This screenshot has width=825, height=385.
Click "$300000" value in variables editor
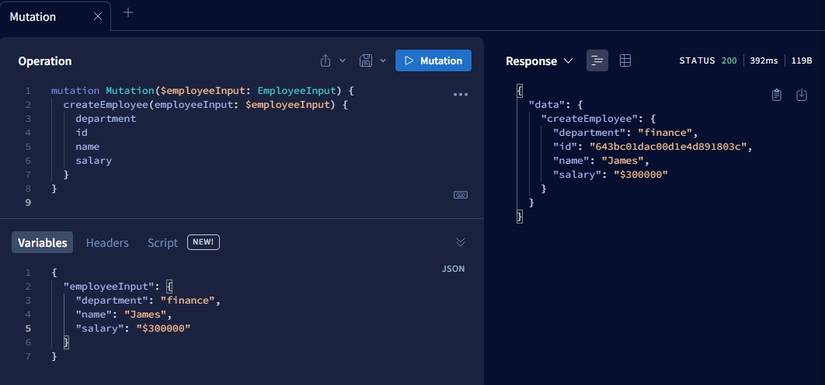pos(163,328)
